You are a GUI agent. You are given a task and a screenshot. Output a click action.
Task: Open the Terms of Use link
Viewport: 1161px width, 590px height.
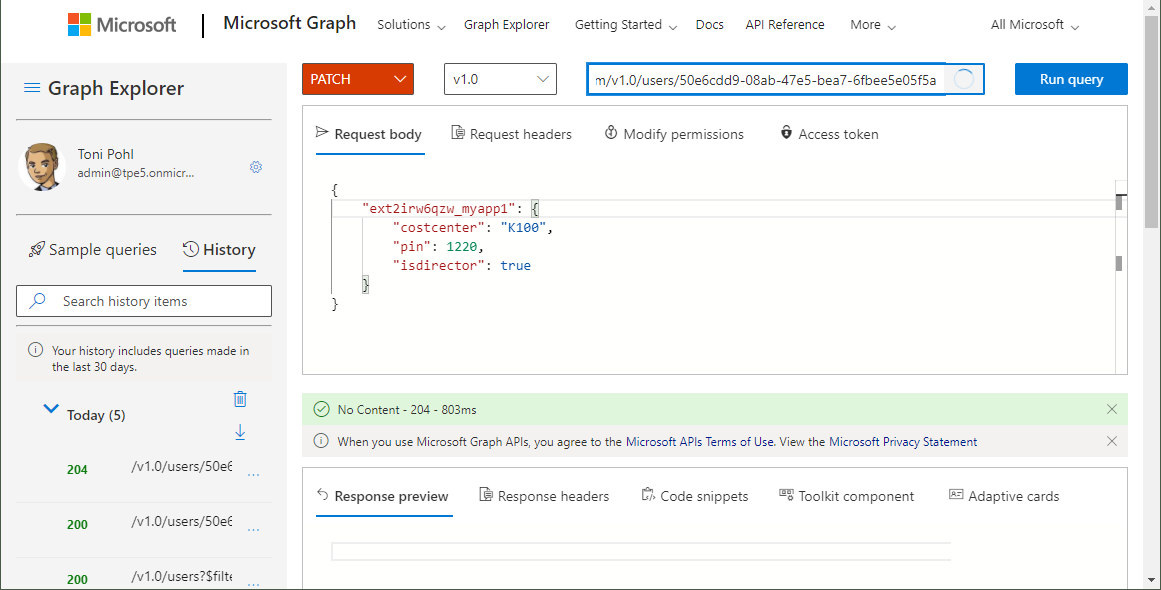739,442
